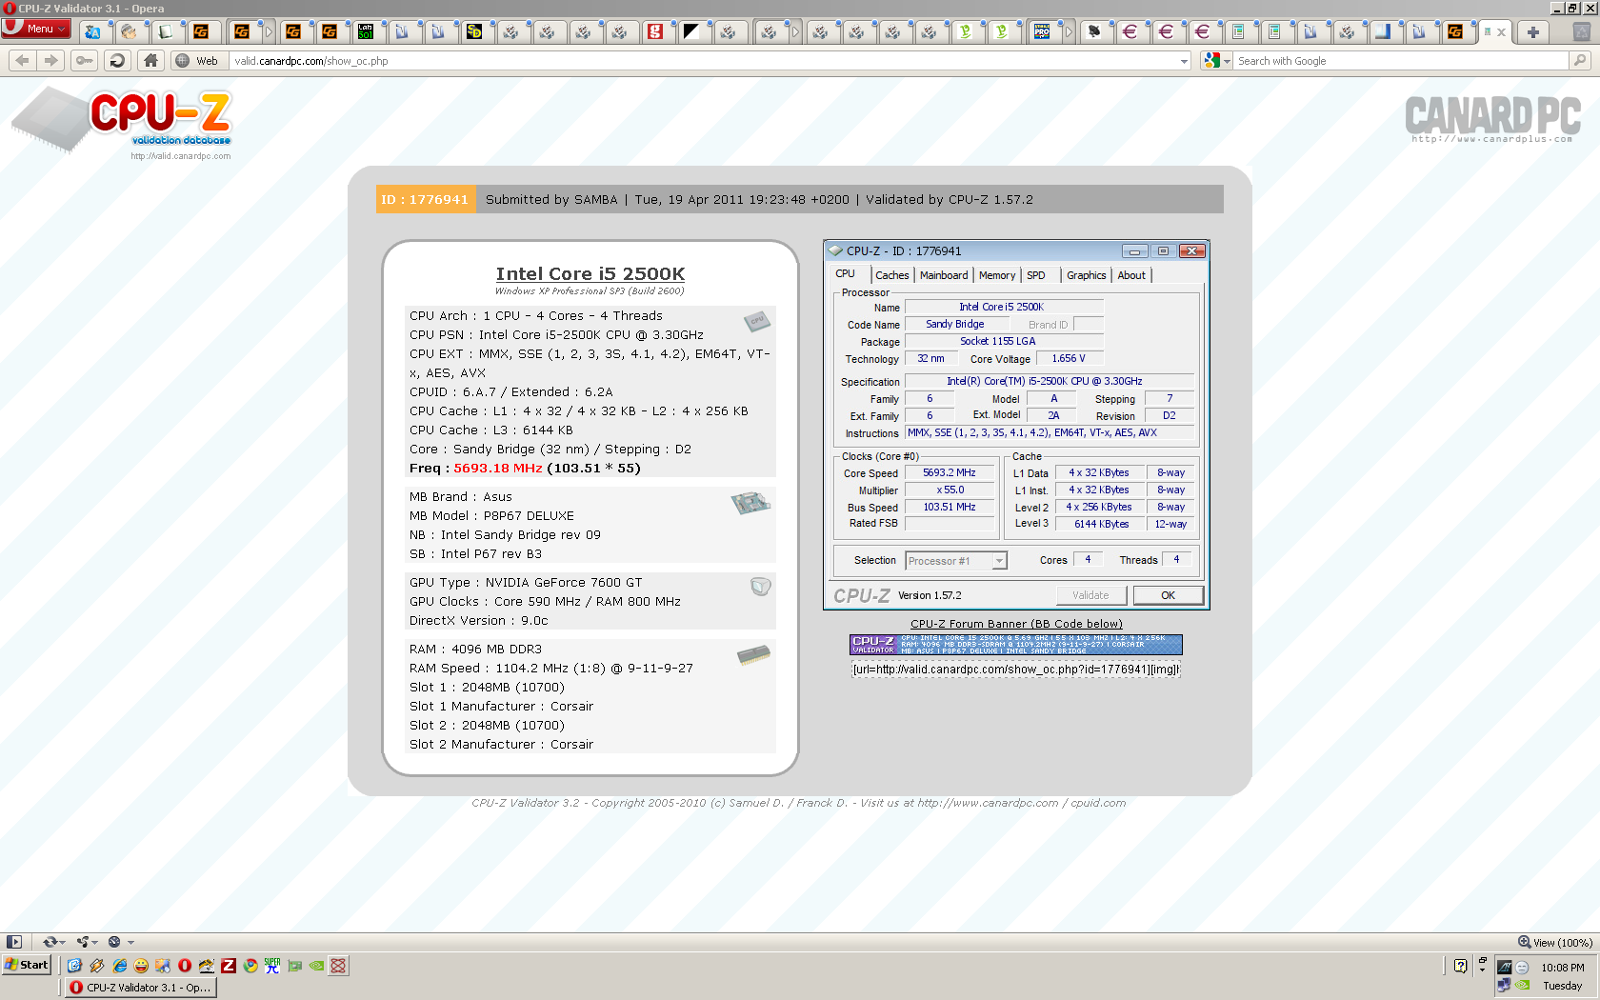This screenshot has height=1000, width=1600.
Task: Click the search magnifier icon
Action: coord(1580,61)
